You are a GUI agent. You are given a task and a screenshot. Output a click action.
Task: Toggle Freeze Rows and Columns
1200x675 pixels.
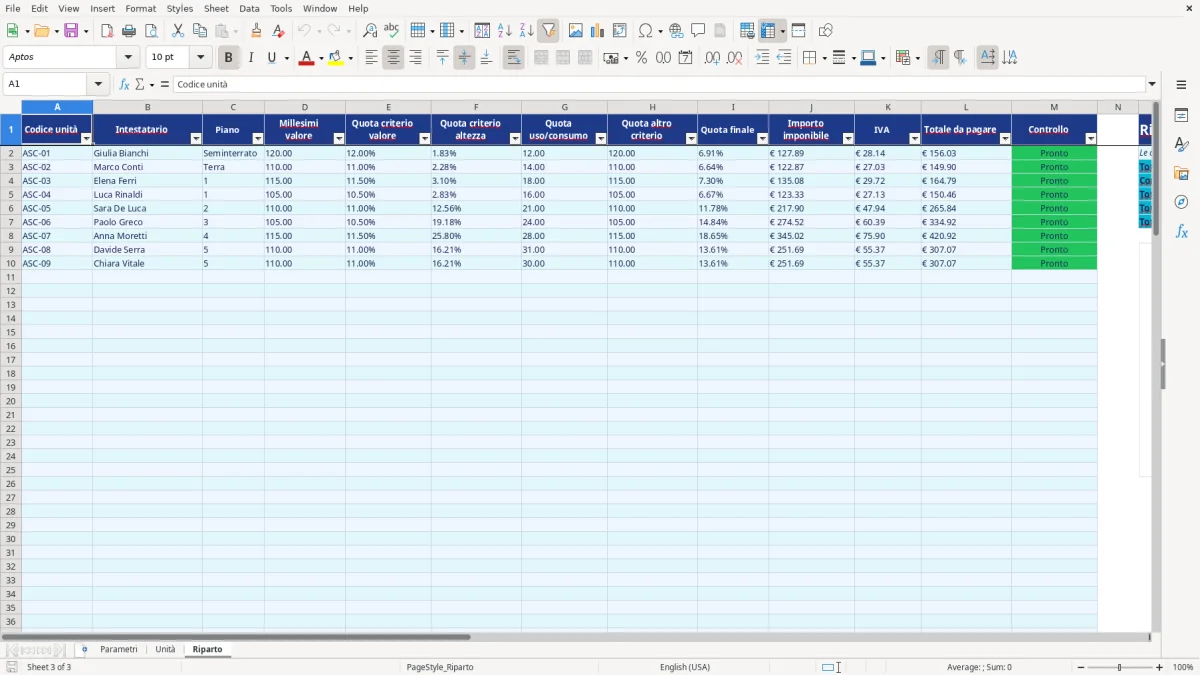click(x=768, y=31)
